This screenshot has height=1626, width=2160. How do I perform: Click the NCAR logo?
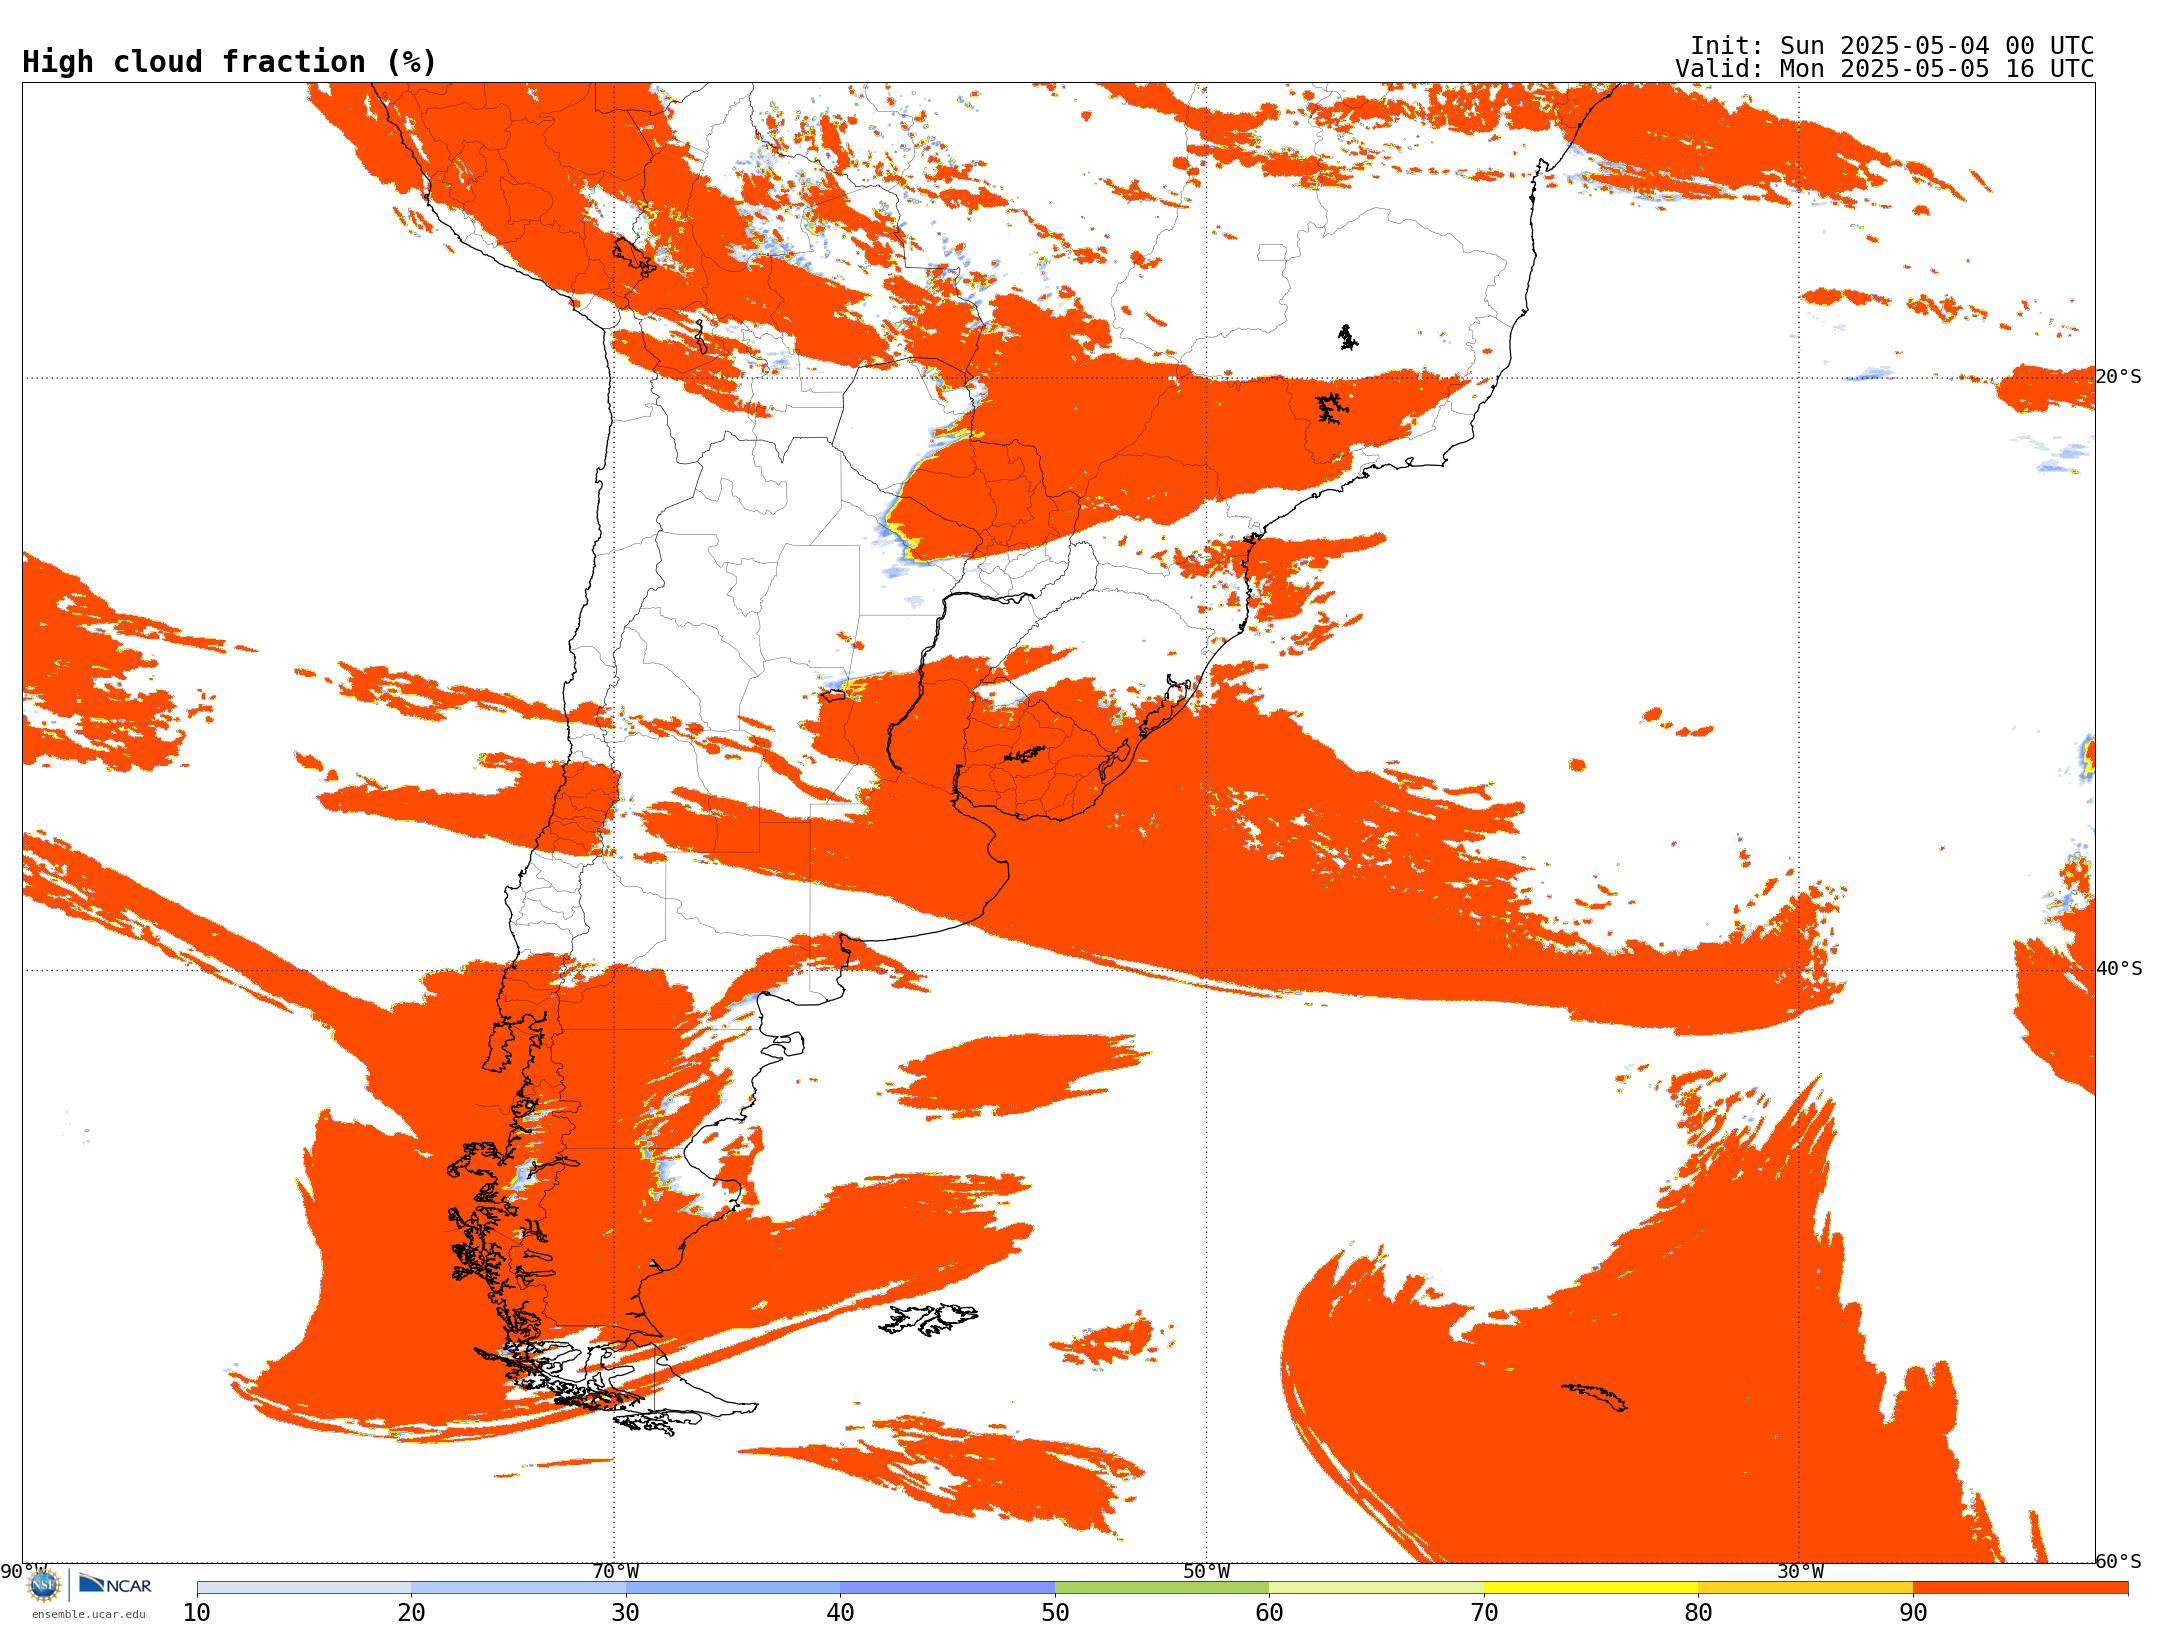[115, 1584]
